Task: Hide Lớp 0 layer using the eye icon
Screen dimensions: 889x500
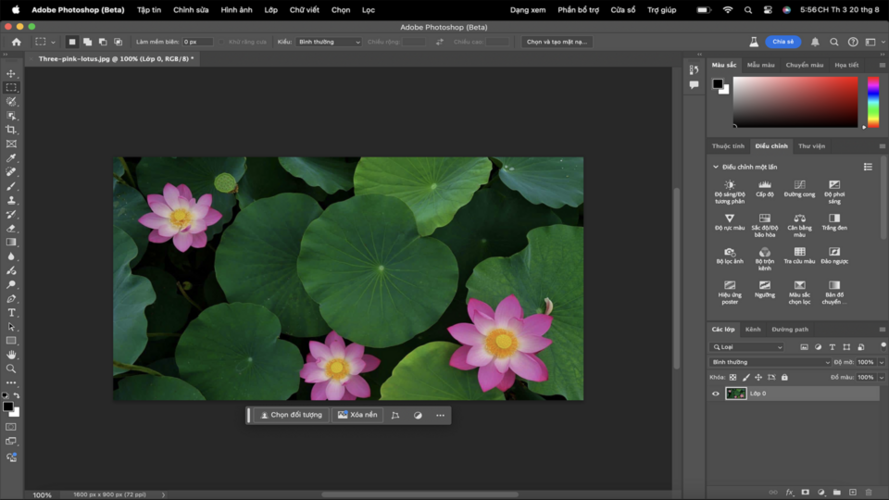Action: (x=715, y=393)
